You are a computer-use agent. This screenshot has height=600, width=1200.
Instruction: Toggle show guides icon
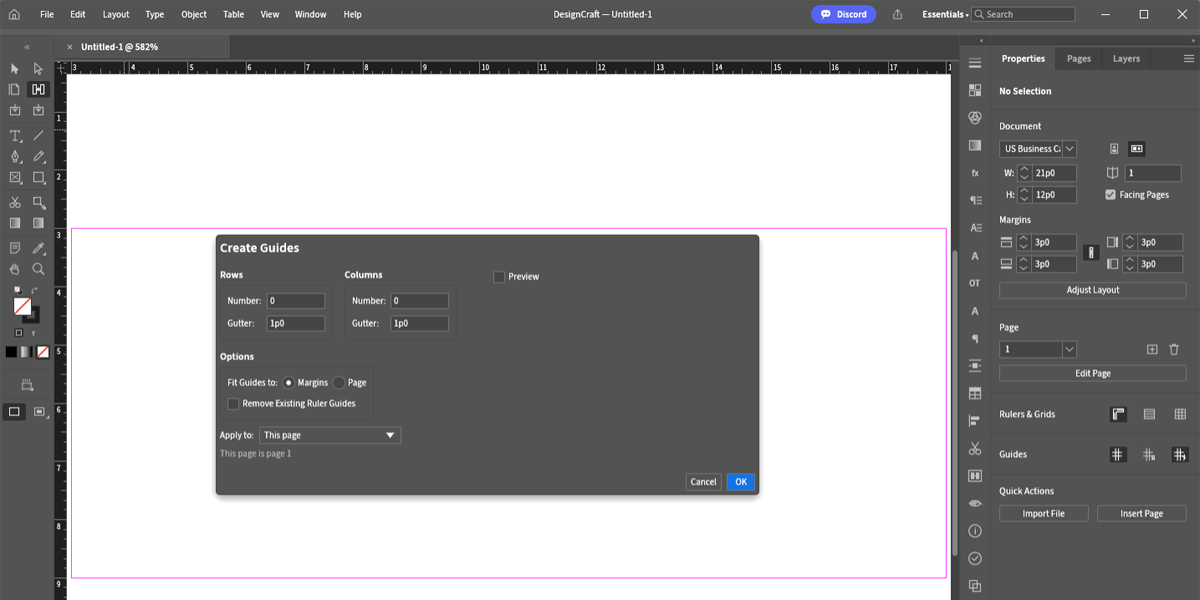[1118, 454]
